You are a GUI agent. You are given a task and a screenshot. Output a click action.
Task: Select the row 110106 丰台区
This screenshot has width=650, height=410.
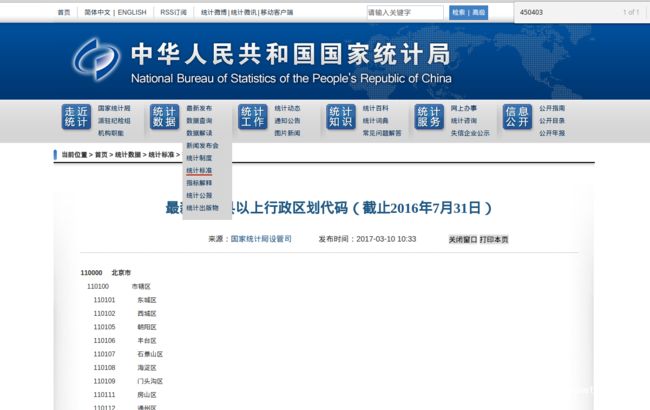[125, 341]
